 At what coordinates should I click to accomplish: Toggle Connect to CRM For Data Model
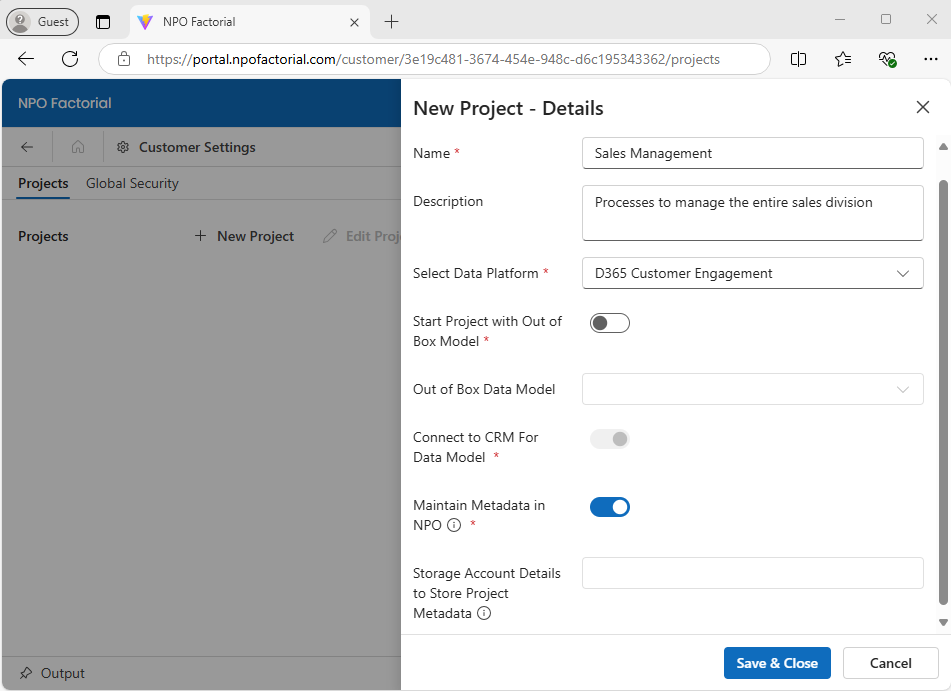coord(609,439)
